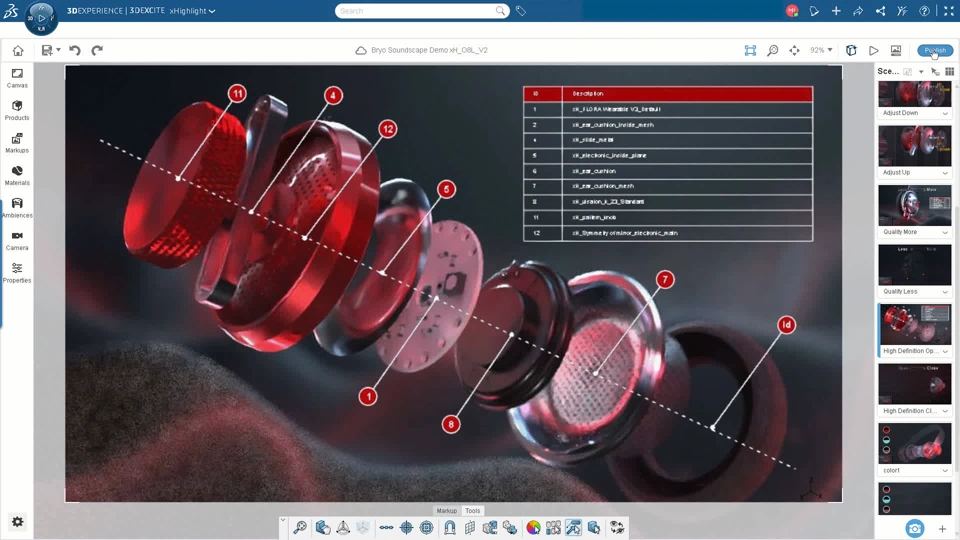960x540 pixels.
Task: Switch to the Tools tab
Action: pos(473,511)
